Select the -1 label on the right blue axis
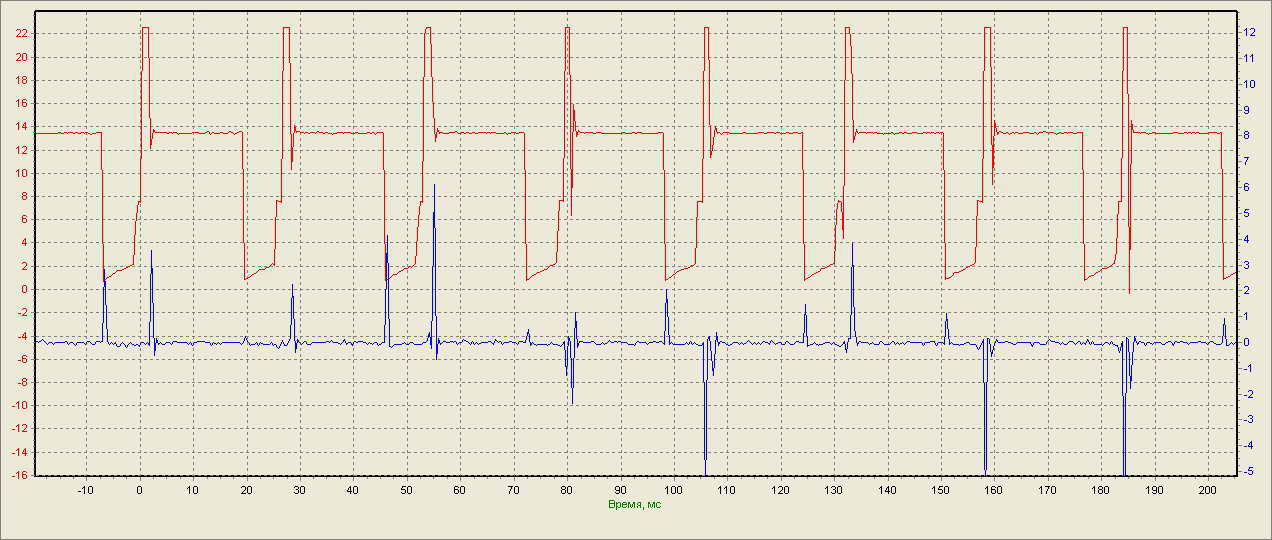 pyautogui.click(x=1248, y=368)
